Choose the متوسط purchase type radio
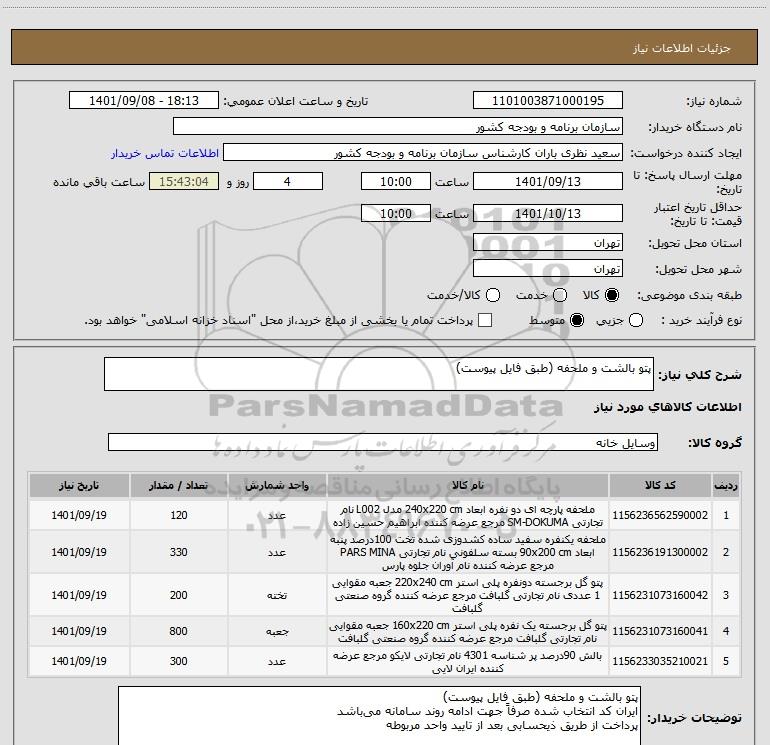This screenshot has height=745, width=770. (x=577, y=321)
